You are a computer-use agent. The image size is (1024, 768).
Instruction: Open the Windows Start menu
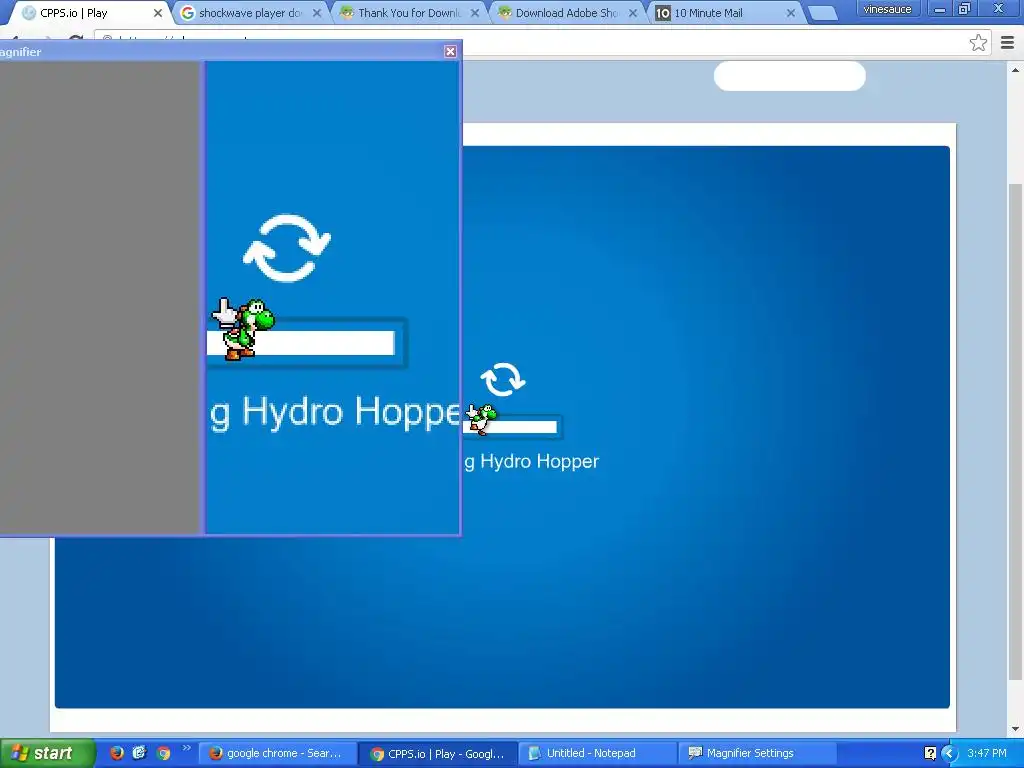(47, 753)
